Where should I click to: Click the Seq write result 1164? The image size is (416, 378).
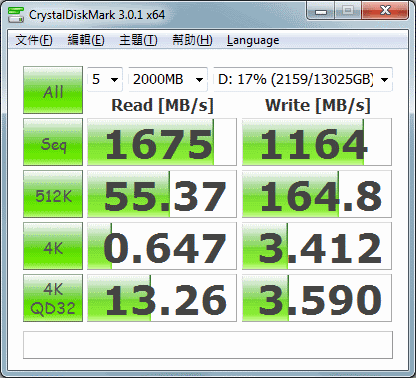pyautogui.click(x=317, y=142)
